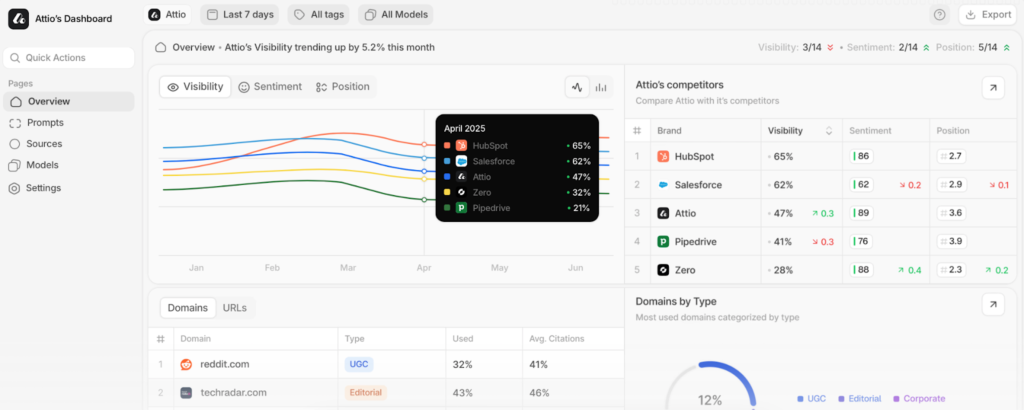Expand Attio's competitors panel arrow icon

click(x=992, y=88)
